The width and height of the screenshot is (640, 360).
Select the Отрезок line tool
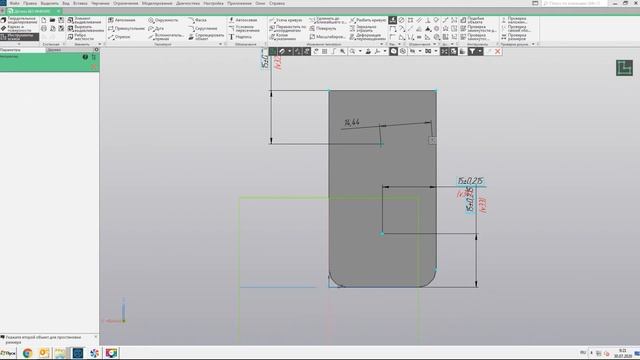[119, 37]
